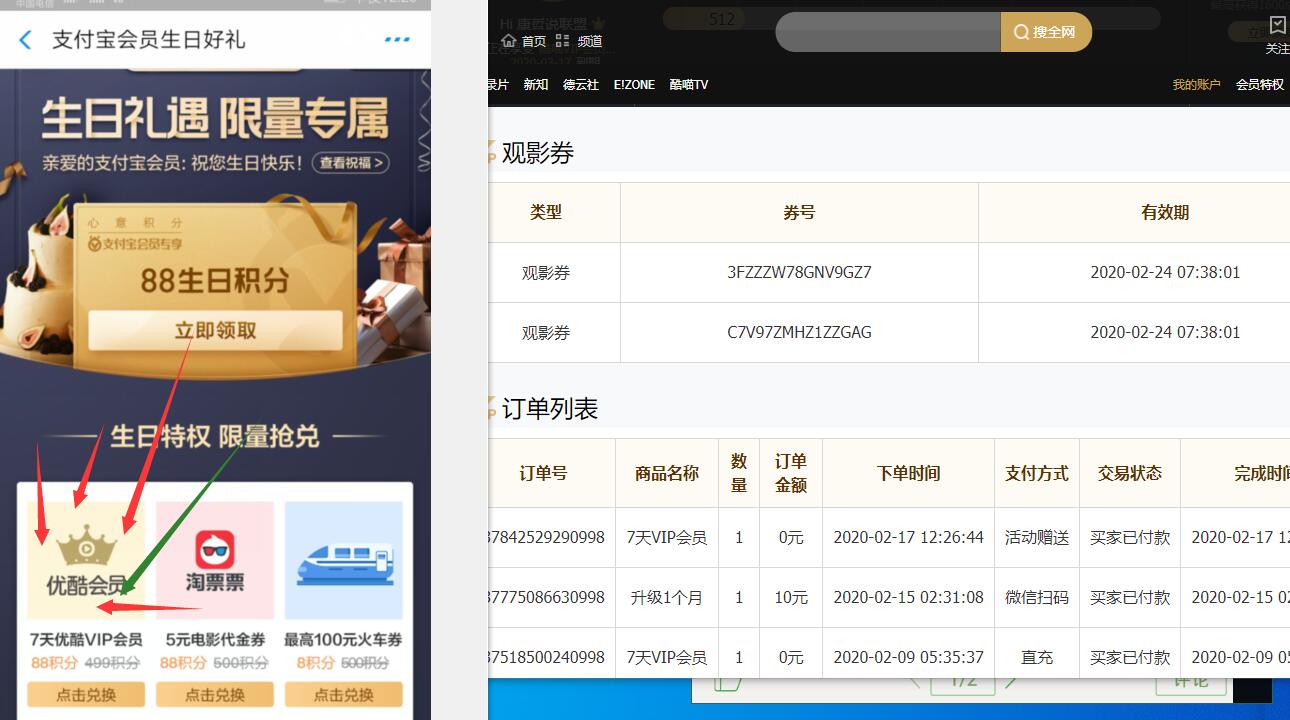Viewport: 1290px width, 720px height.
Task: Open the 频道 channel link
Action: (x=590, y=41)
